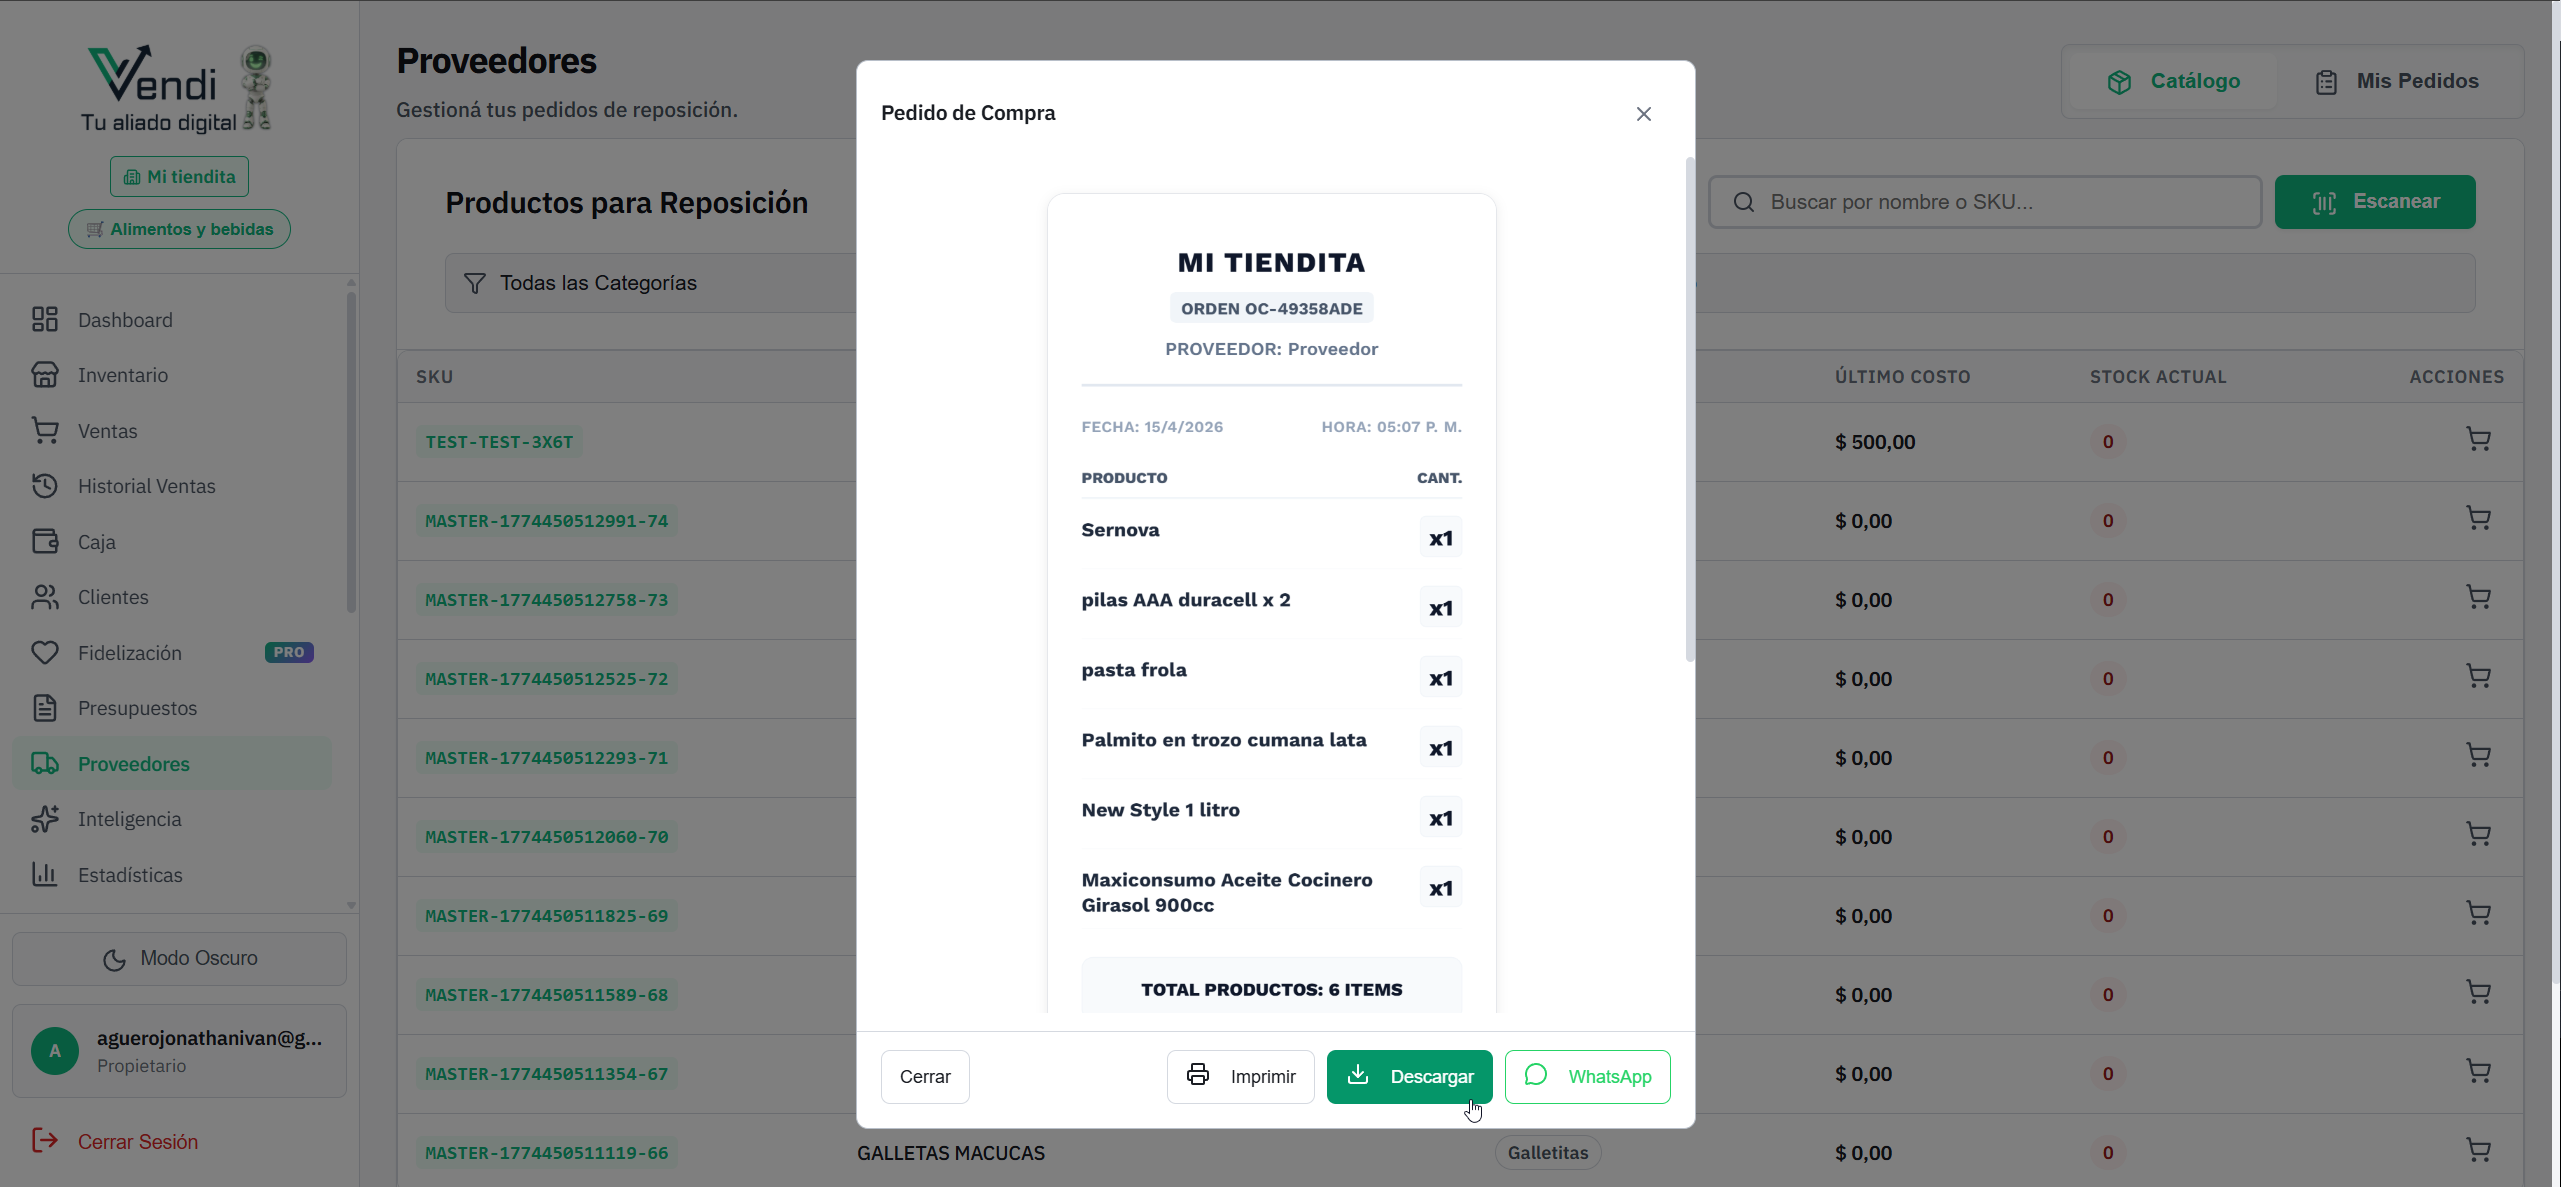
Task: Open Inventario from the sidebar
Action: (x=123, y=375)
